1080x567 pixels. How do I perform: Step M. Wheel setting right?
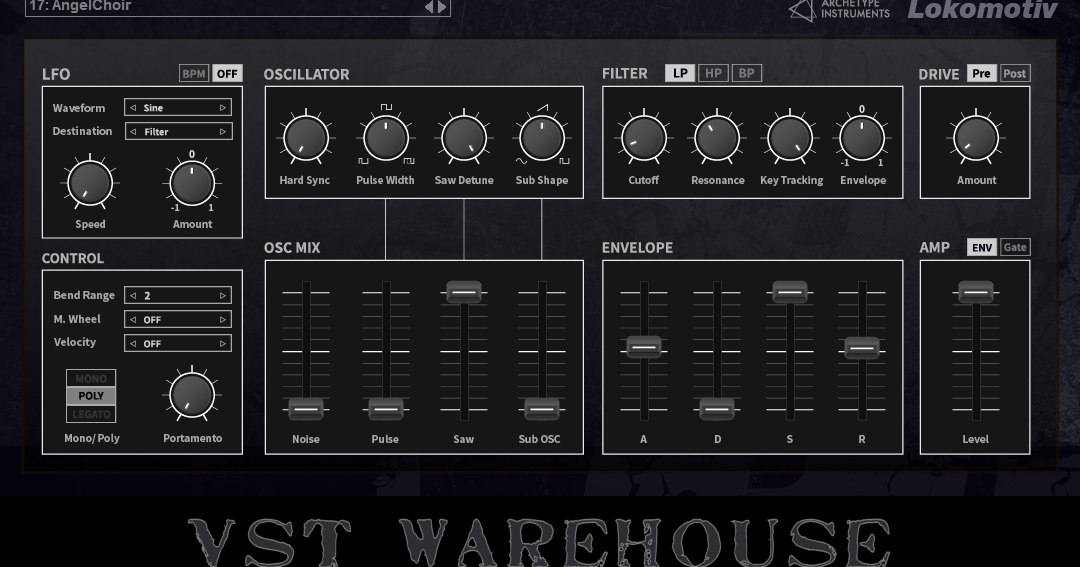(x=222, y=320)
